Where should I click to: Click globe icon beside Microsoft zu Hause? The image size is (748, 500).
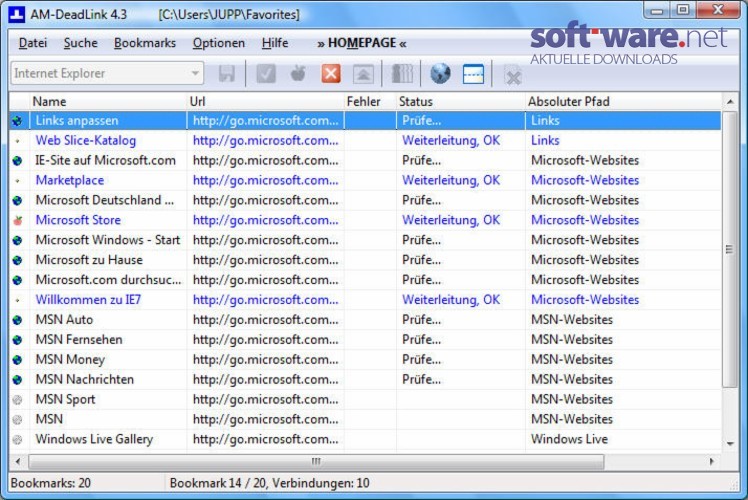18,260
